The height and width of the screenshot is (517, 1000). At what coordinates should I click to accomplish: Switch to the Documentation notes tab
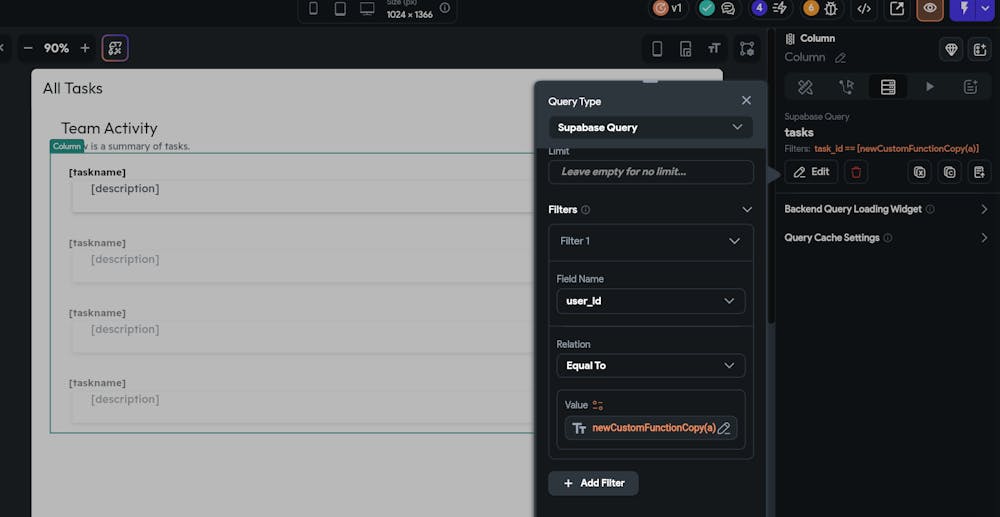pyautogui.click(x=971, y=87)
